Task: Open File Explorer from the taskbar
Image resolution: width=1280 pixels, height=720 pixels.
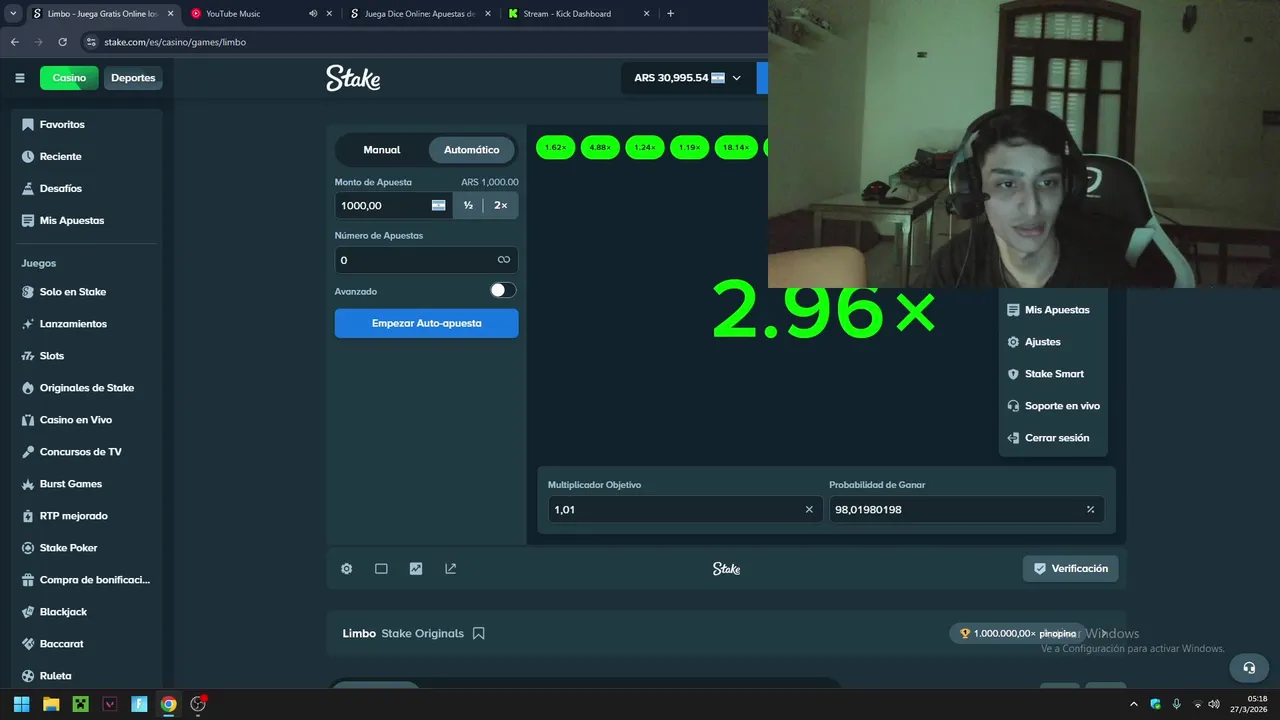Action: [51, 704]
